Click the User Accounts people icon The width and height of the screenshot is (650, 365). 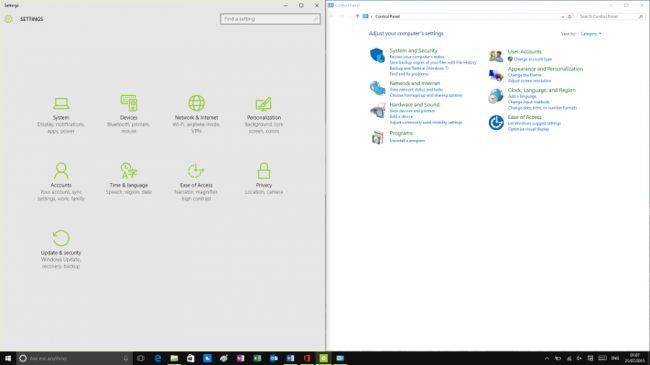(496, 55)
